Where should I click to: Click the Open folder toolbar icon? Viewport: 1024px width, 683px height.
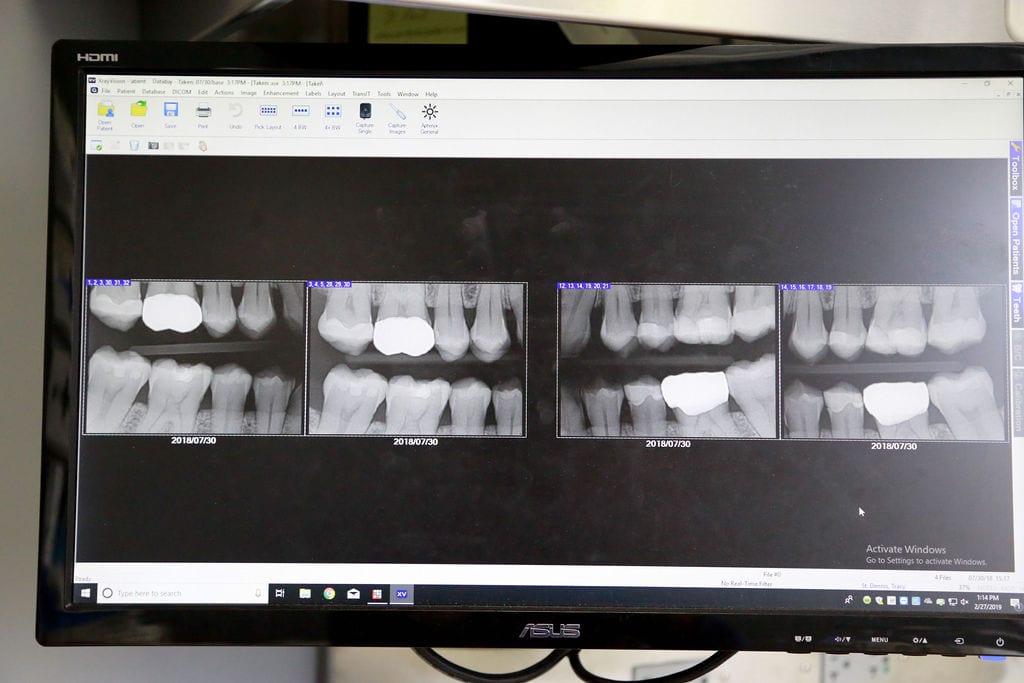[138, 115]
